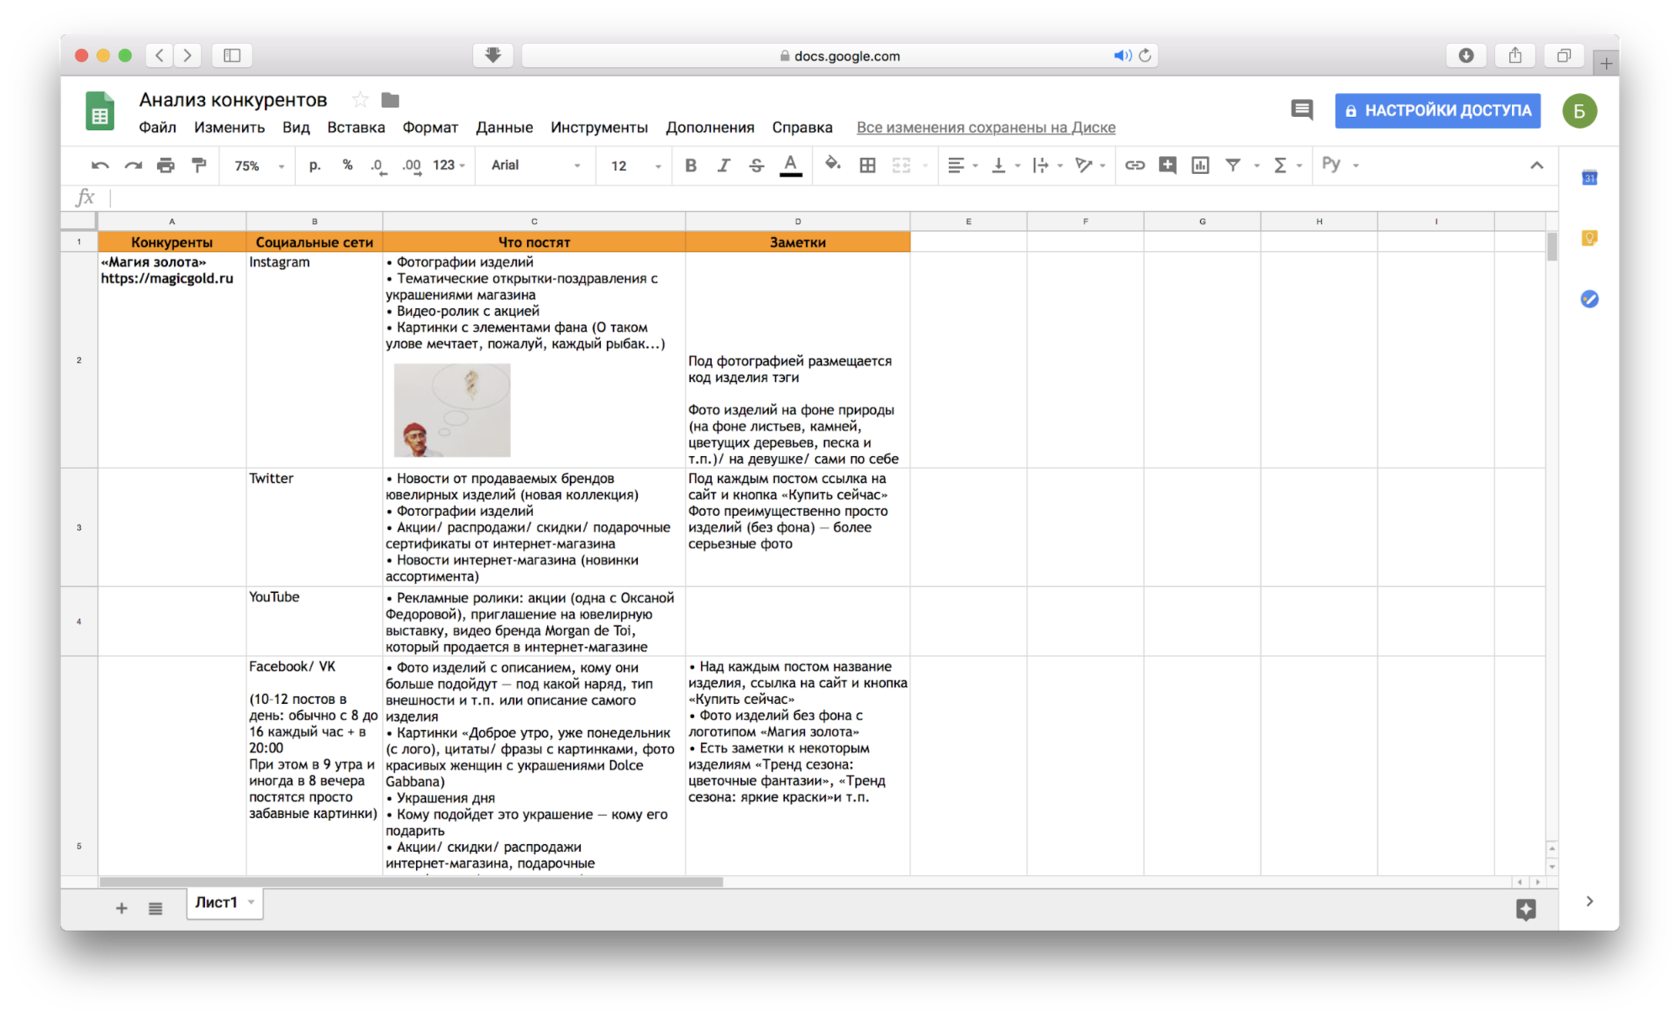
Task: Open the fill color bucket
Action: point(832,165)
